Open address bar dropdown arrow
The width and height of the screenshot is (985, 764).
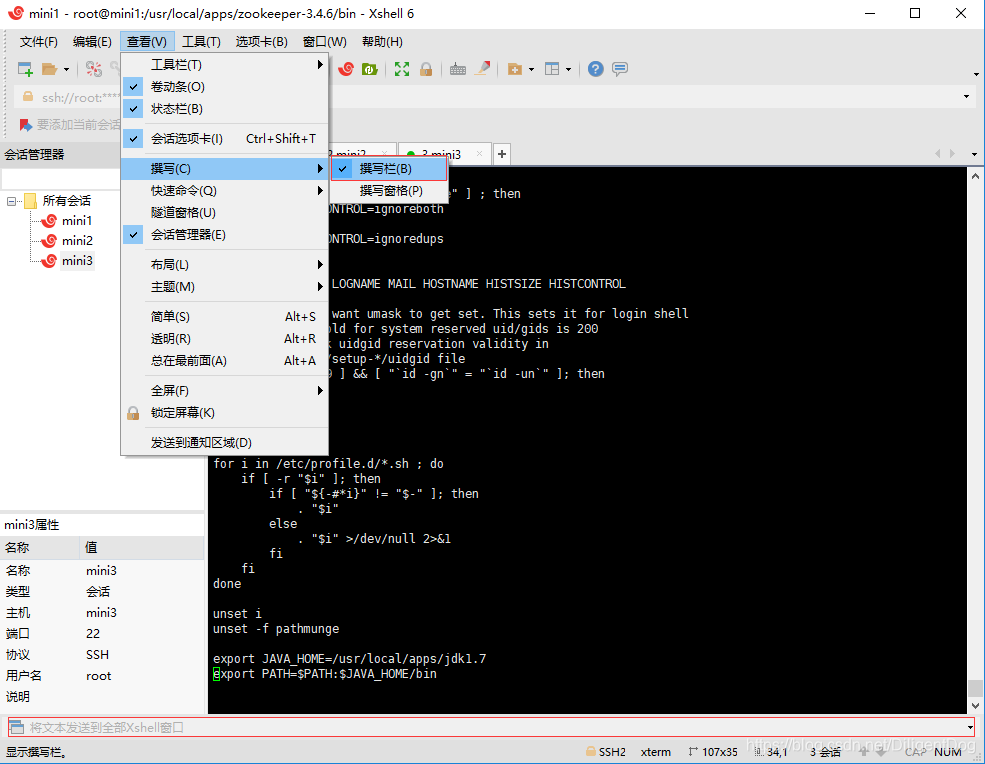click(966, 97)
